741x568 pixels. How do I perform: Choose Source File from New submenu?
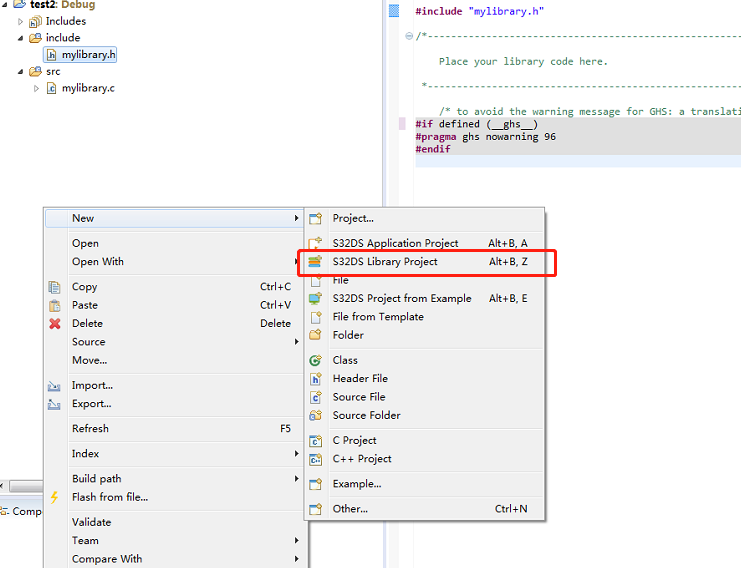(424, 397)
